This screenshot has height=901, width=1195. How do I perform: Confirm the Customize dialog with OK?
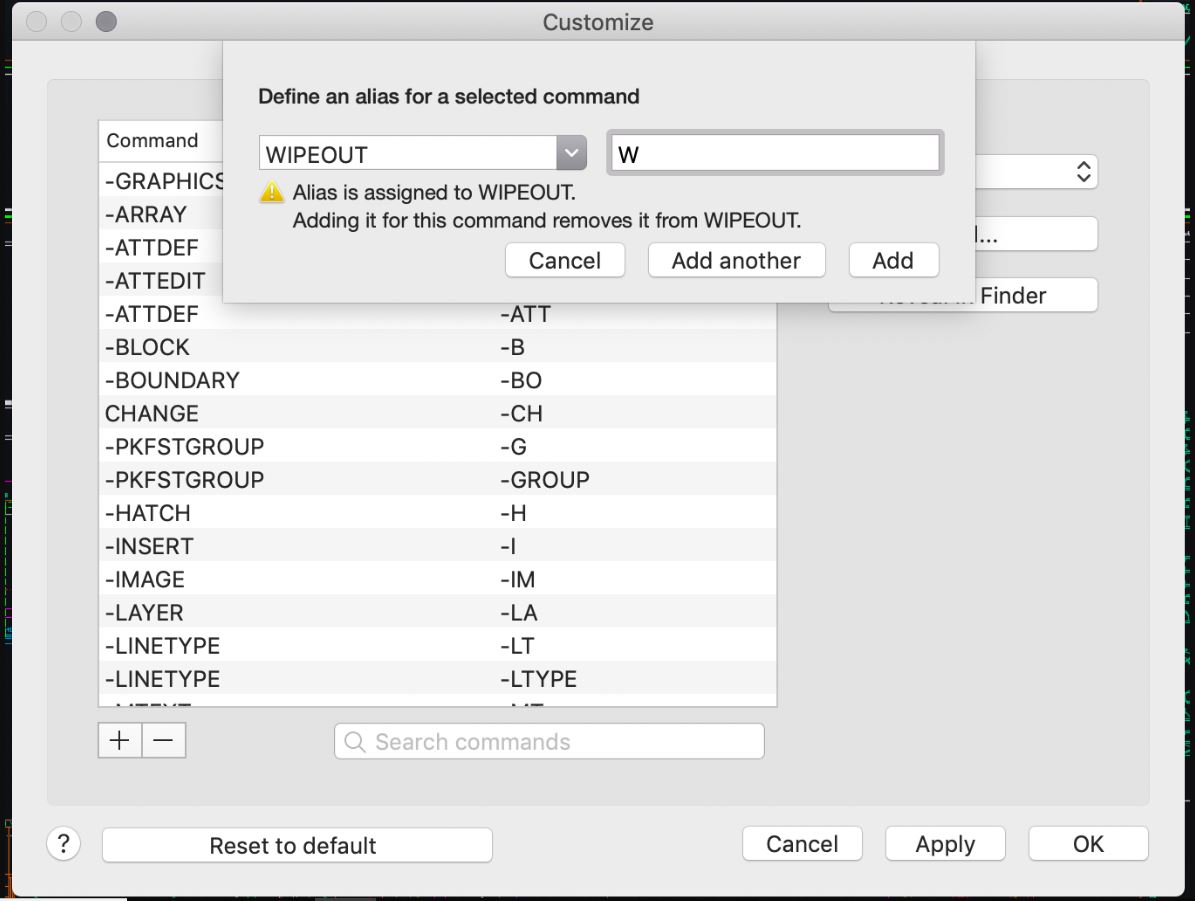pos(1088,844)
